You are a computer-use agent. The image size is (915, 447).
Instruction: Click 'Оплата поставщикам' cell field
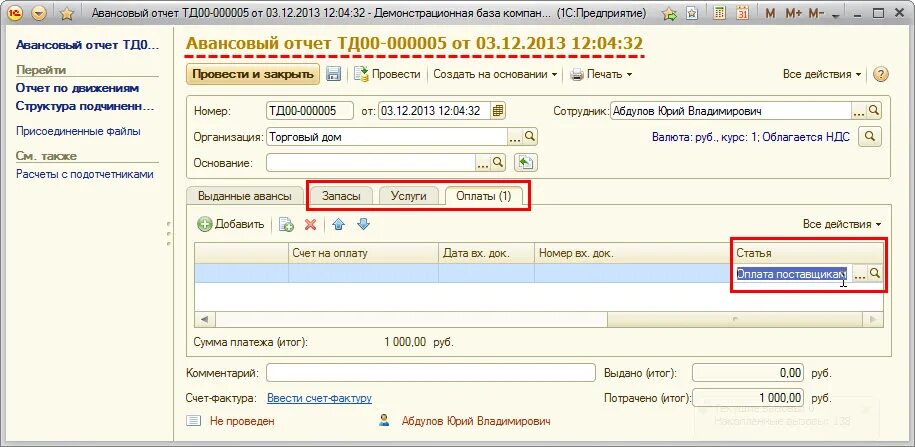(792, 274)
